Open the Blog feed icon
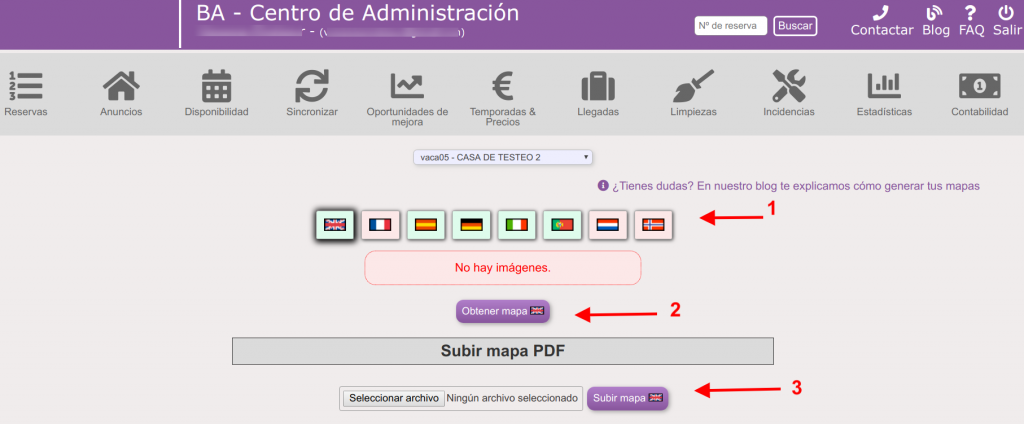 [x=935, y=13]
